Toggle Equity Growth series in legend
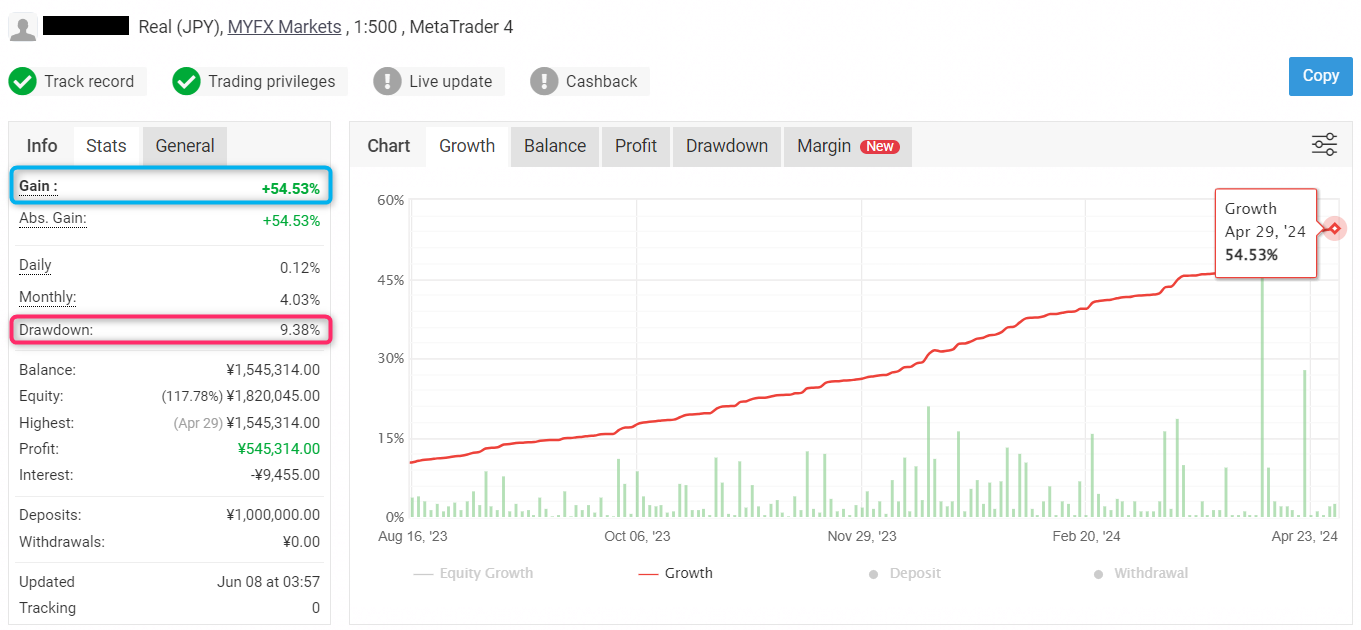The height and width of the screenshot is (630, 1361). 474,574
